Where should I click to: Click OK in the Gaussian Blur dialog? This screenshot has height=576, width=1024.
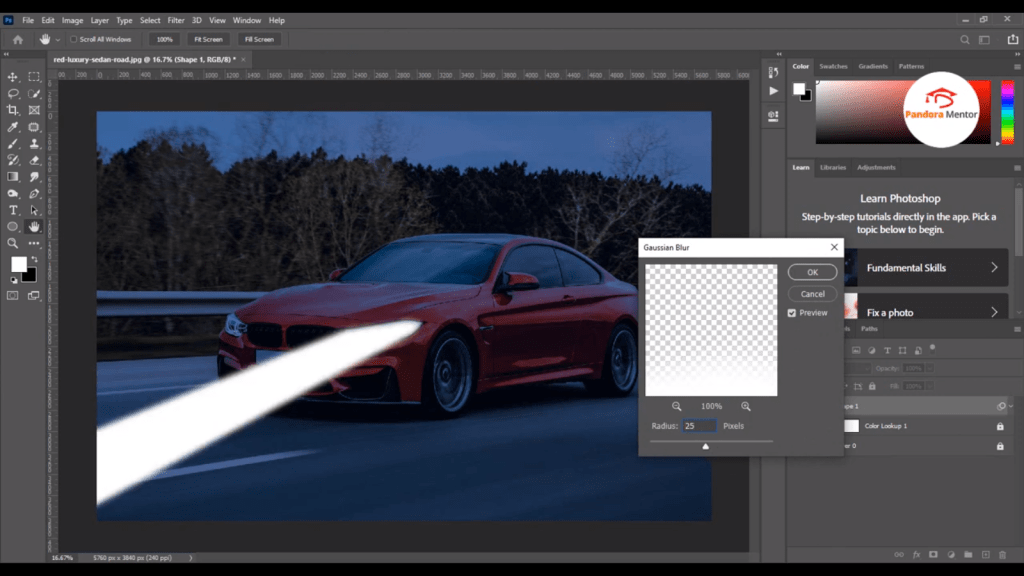[x=812, y=271]
